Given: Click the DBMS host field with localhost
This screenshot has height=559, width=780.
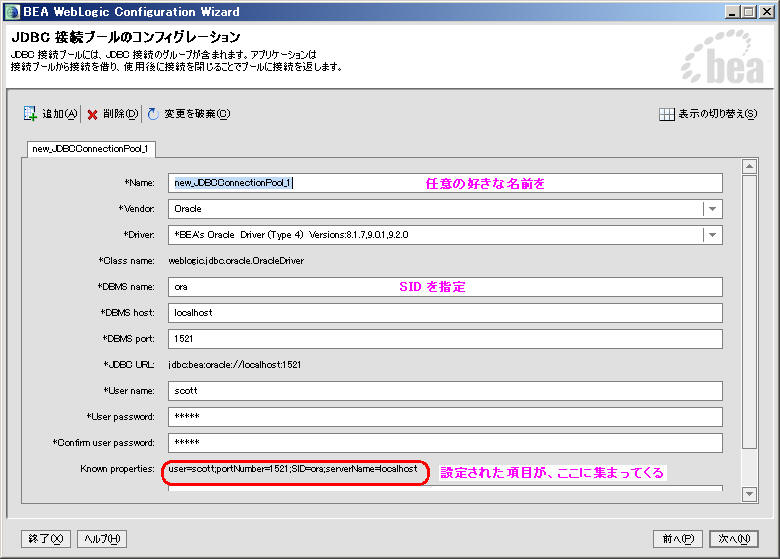Looking at the screenshot, I should pos(445,313).
